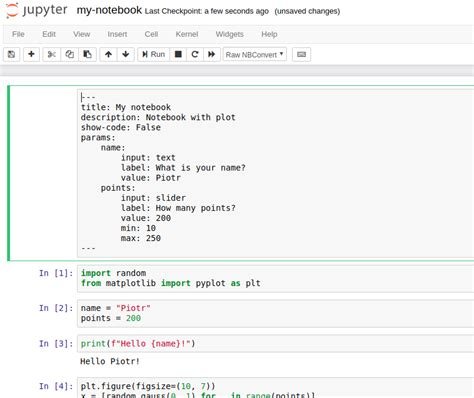Image resolution: width=474 pixels, height=398 pixels.
Task: Click line 'label: What is your name?'
Action: click(183, 168)
